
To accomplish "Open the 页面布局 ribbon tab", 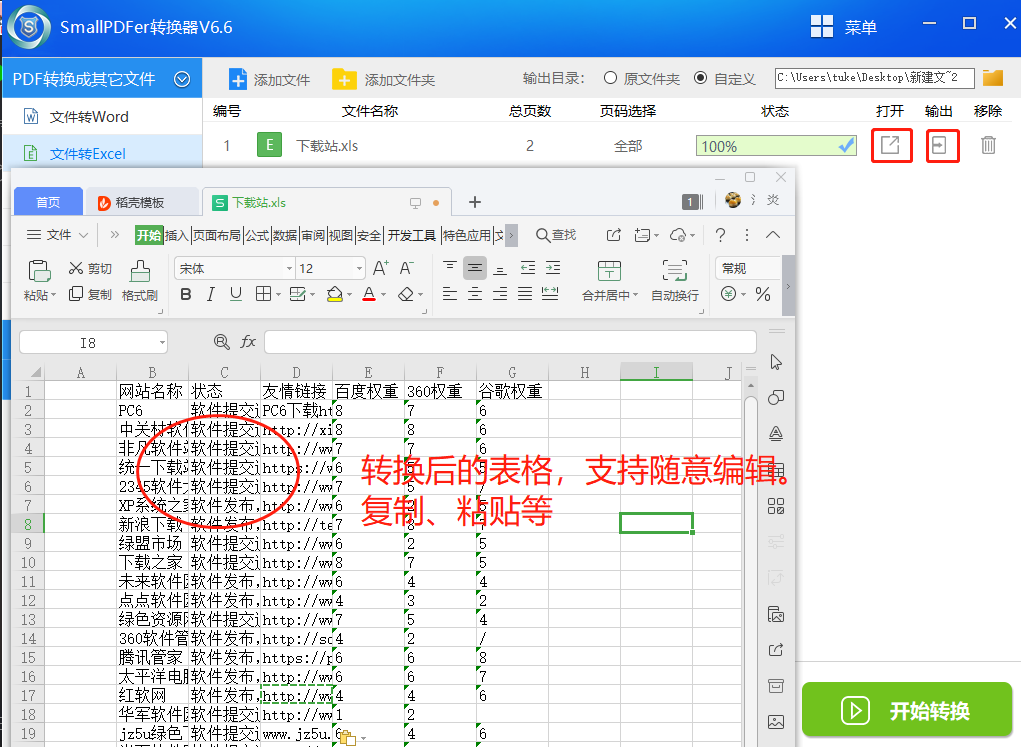I will pos(217,235).
